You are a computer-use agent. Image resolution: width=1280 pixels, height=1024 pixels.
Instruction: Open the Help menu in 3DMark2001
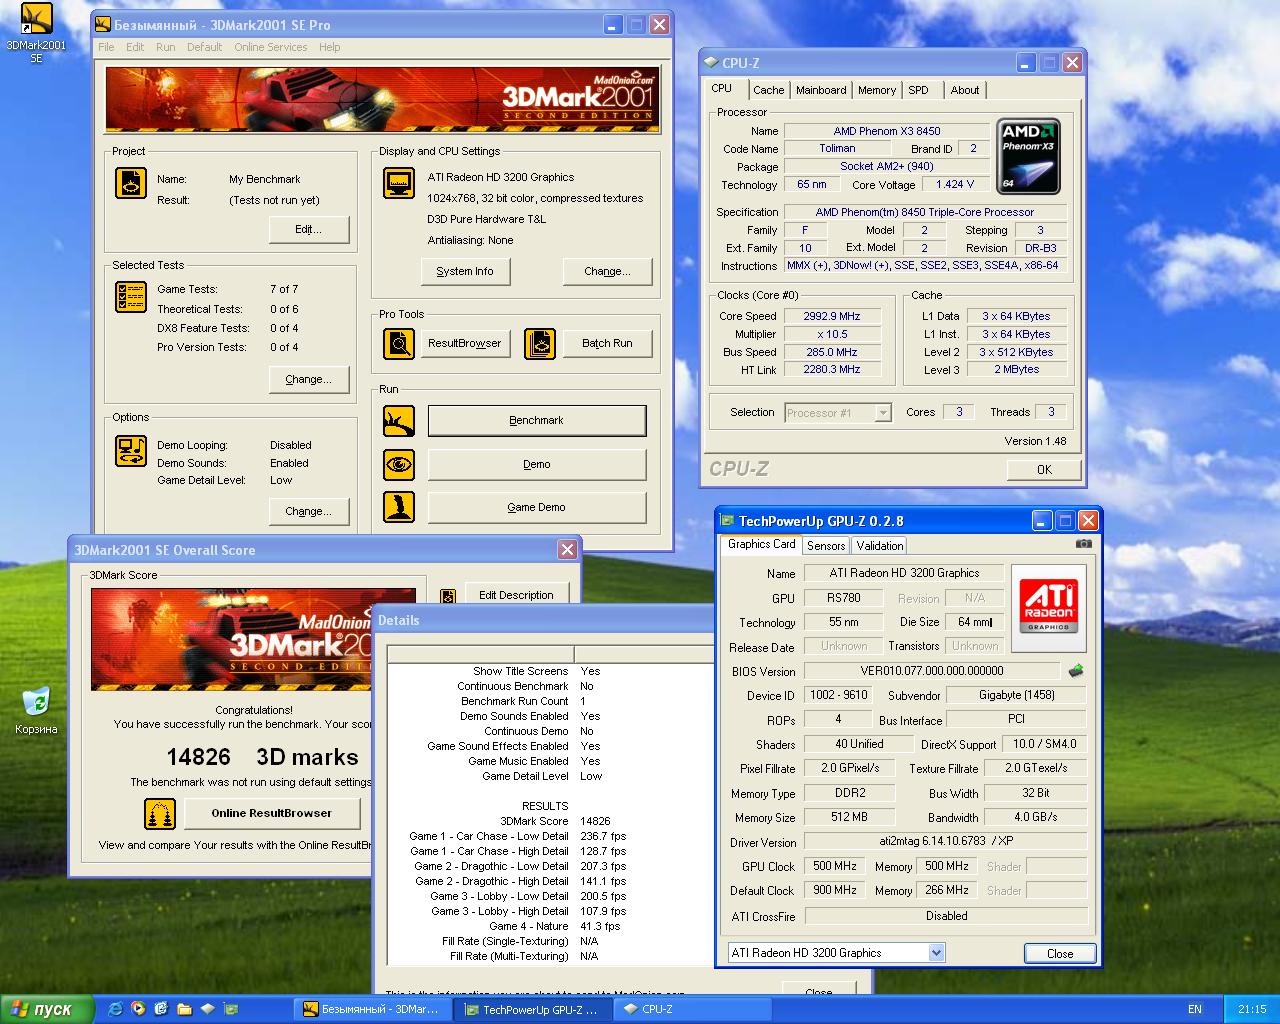pyautogui.click(x=330, y=47)
